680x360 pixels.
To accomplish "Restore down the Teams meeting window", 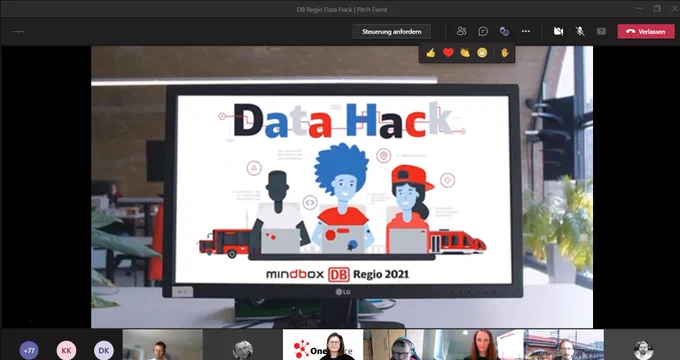I will click(x=657, y=9).
